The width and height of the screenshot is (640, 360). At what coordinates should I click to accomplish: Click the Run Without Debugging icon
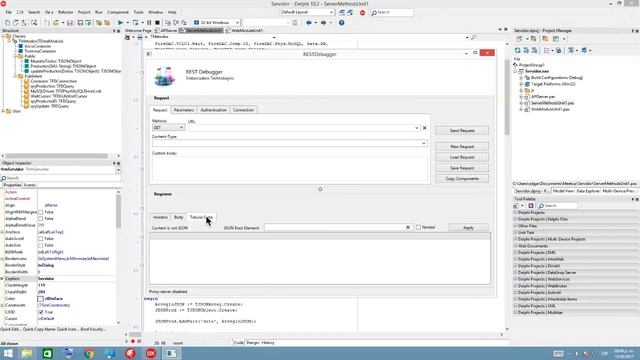136,23
